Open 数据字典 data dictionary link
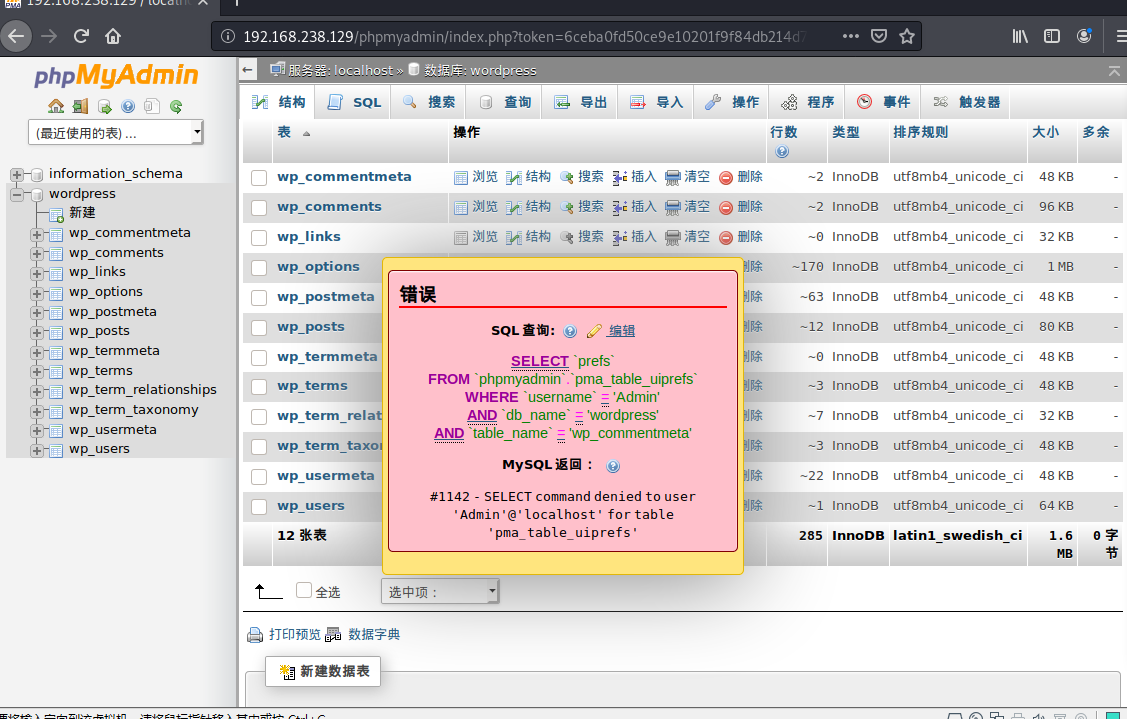The height and width of the screenshot is (719, 1127). (x=374, y=634)
